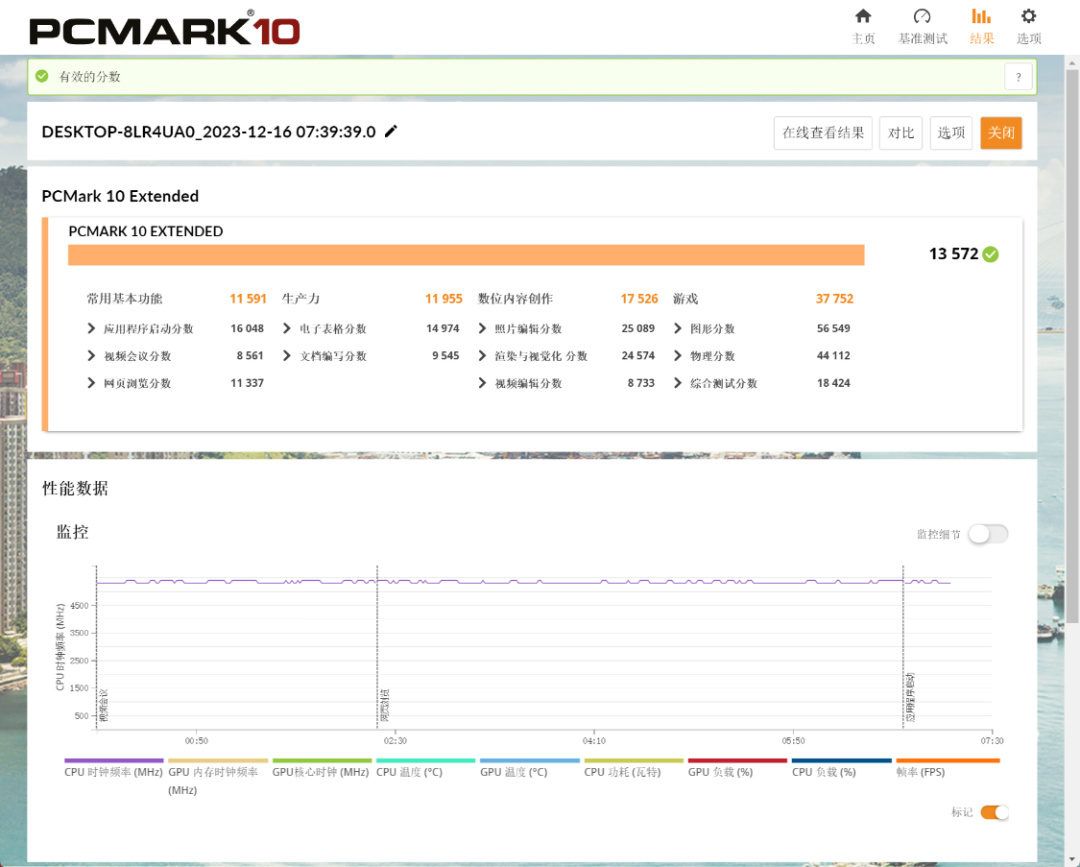Click the scrollbar up arrow
Screen dimensions: 1080x867
tap(1072, 63)
